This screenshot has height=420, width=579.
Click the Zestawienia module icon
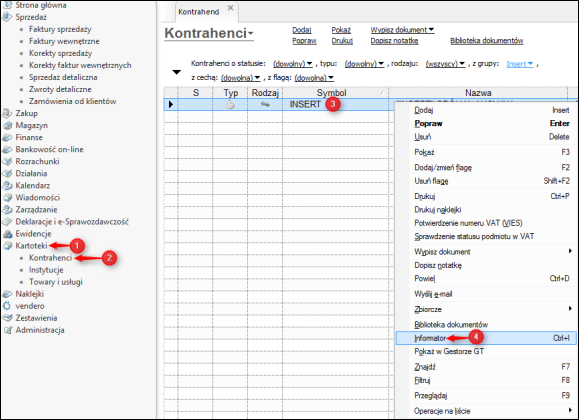(7, 318)
